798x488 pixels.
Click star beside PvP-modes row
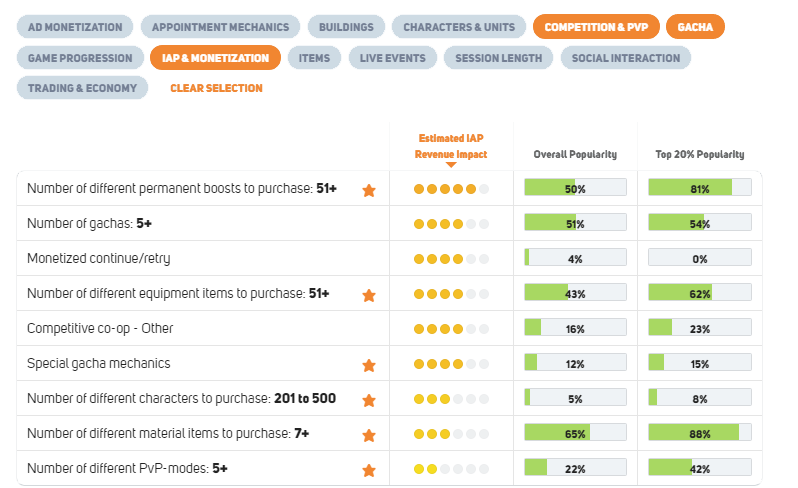tap(369, 469)
